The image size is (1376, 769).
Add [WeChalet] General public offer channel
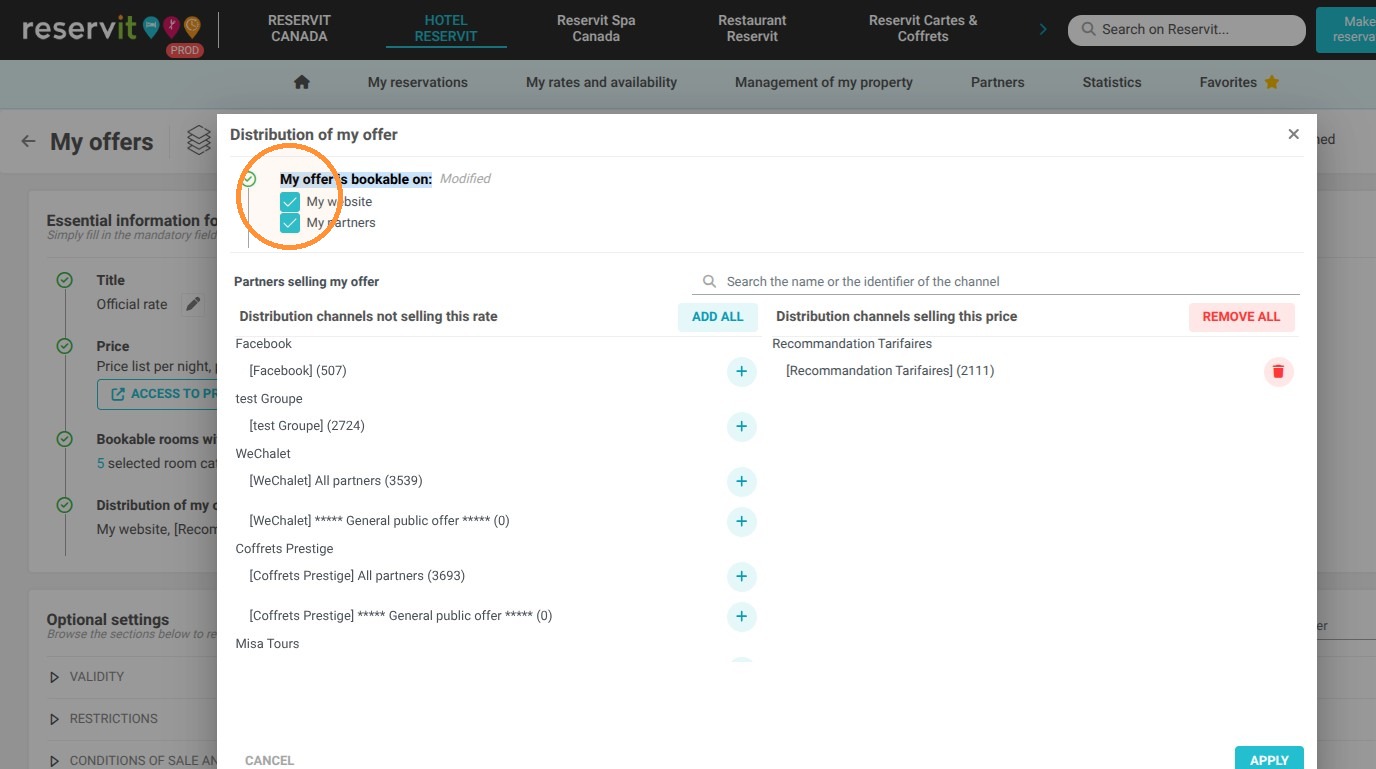tap(741, 521)
